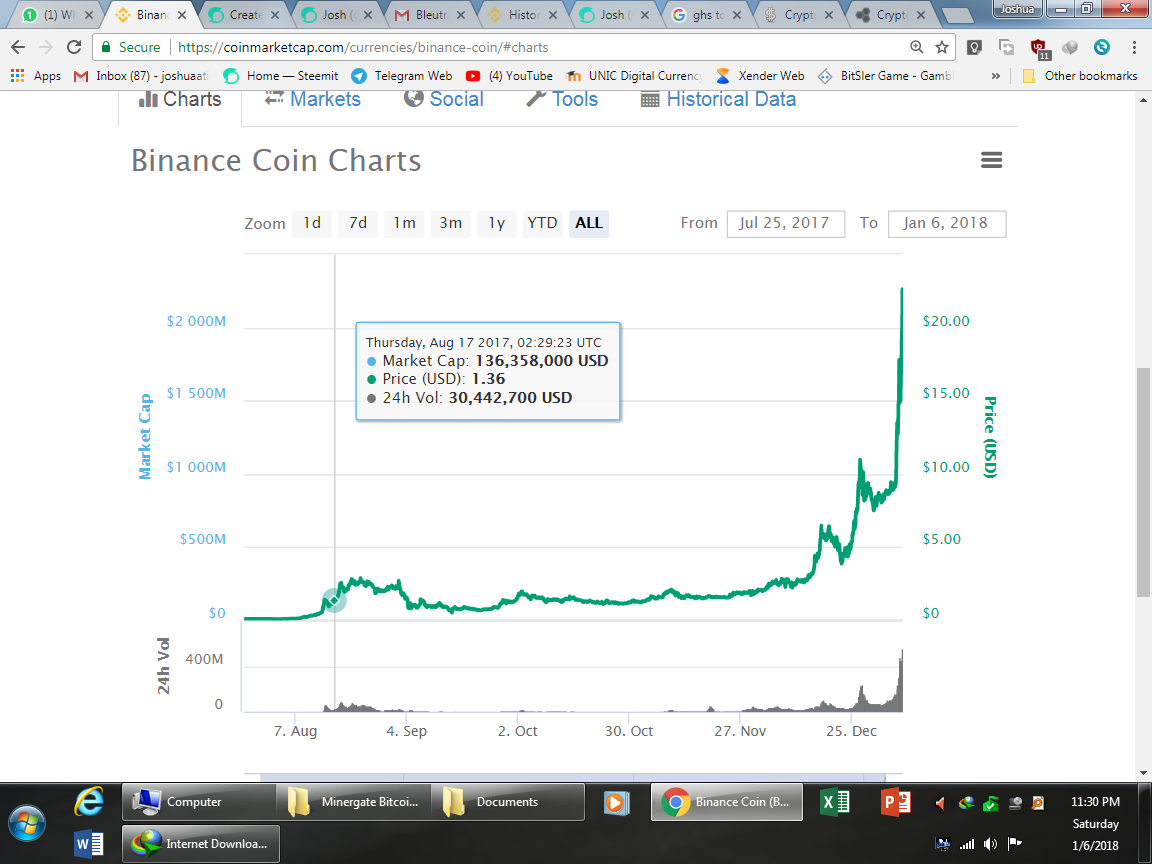The height and width of the screenshot is (864, 1152).
Task: Click the To date field Jan 6, 2018
Action: pos(946,223)
